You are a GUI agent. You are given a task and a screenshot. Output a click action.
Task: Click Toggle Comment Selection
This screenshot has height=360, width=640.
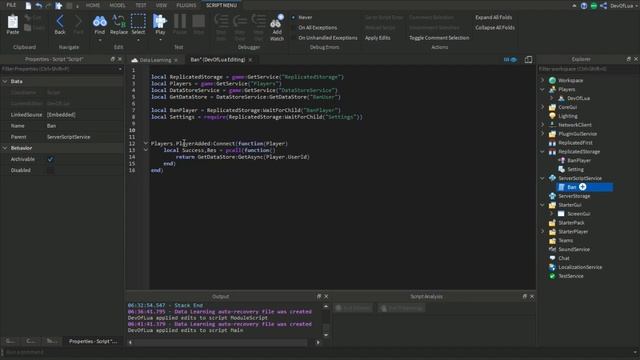(439, 38)
